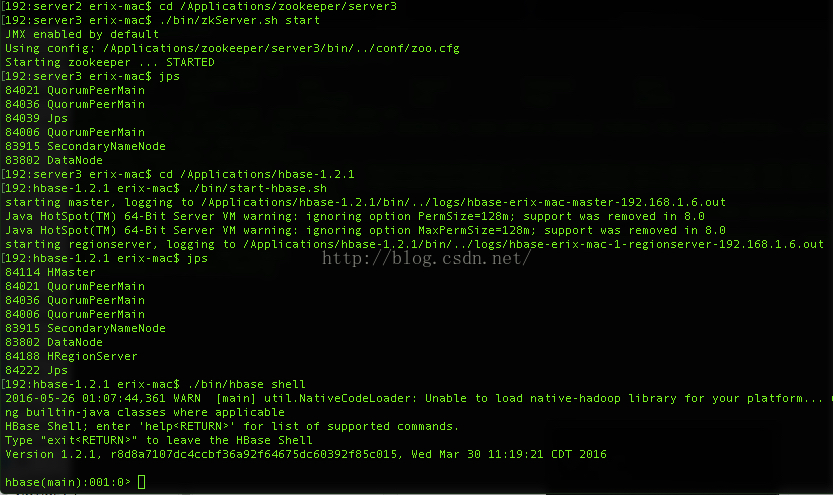Select the 'Using config:' zoo.cfg path line
834x495 pixels.
pos(232,48)
